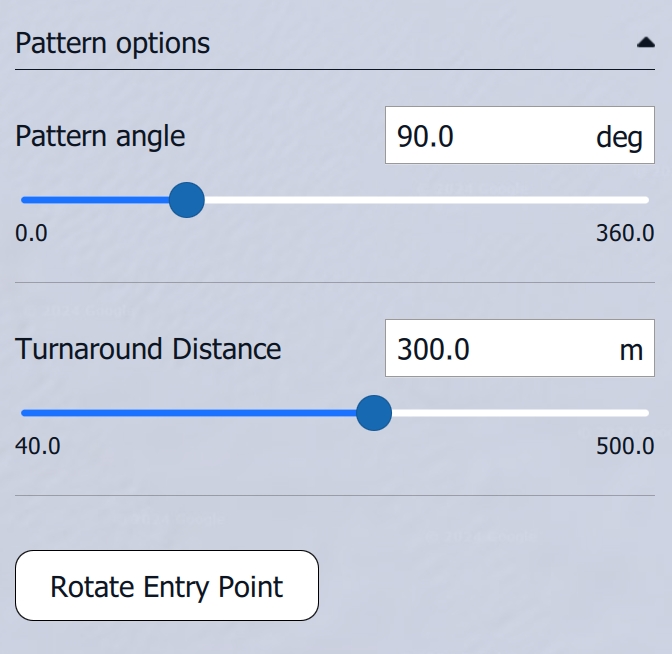Click the divider line above Turnaround Distance
The height and width of the screenshot is (654, 672).
click(x=334, y=283)
